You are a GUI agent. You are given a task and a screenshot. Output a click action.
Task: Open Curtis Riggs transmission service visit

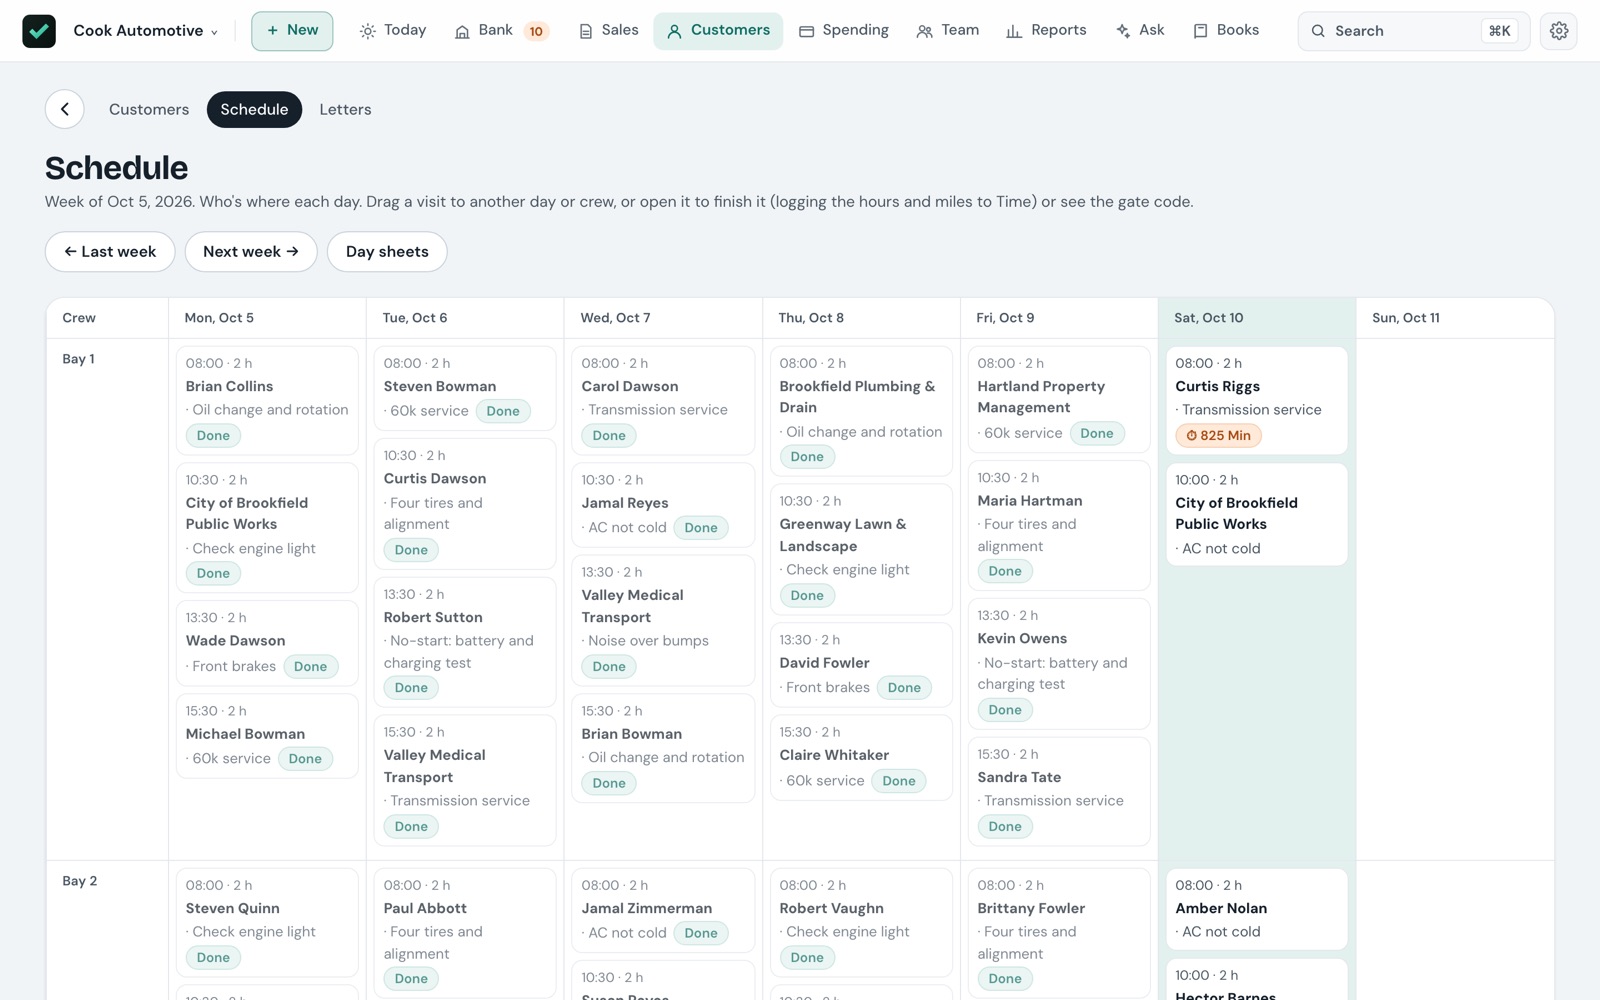(1257, 400)
